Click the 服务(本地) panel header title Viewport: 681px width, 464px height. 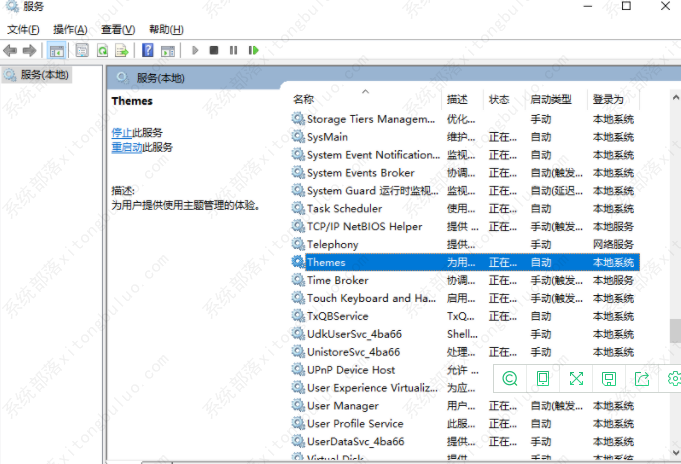[160, 78]
